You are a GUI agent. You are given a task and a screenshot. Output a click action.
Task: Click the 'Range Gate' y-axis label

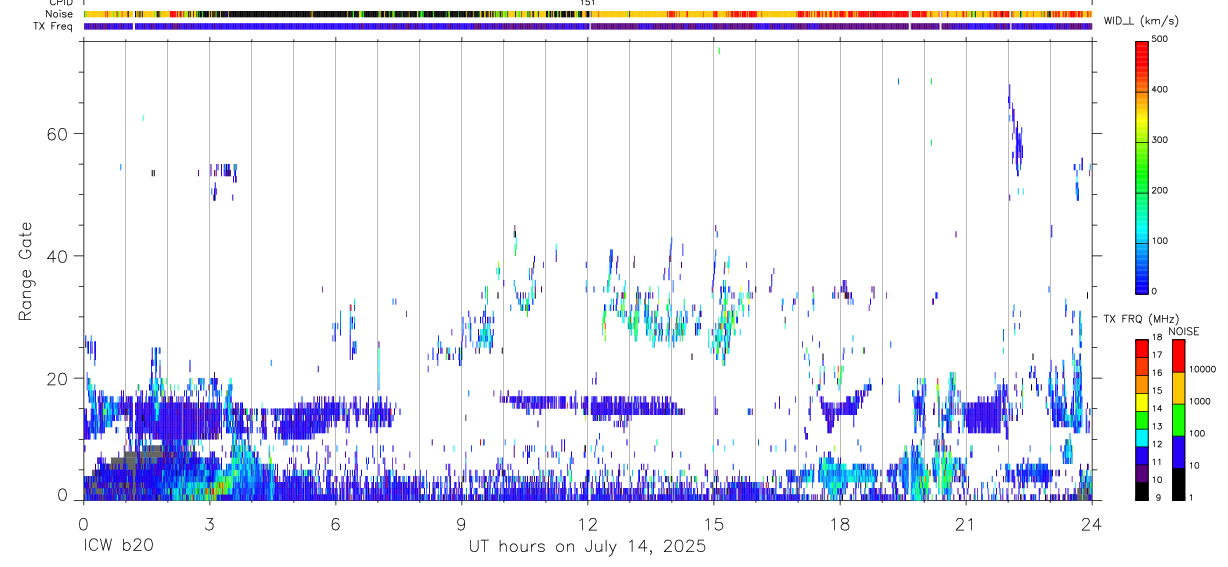[24, 272]
